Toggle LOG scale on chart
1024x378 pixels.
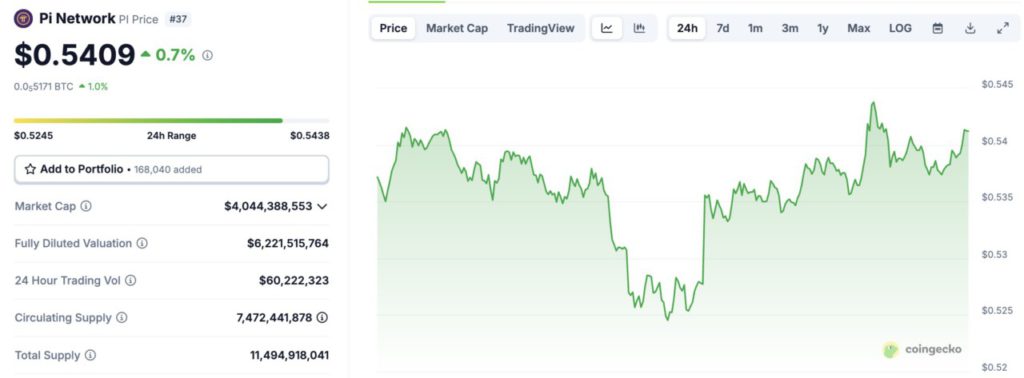900,28
